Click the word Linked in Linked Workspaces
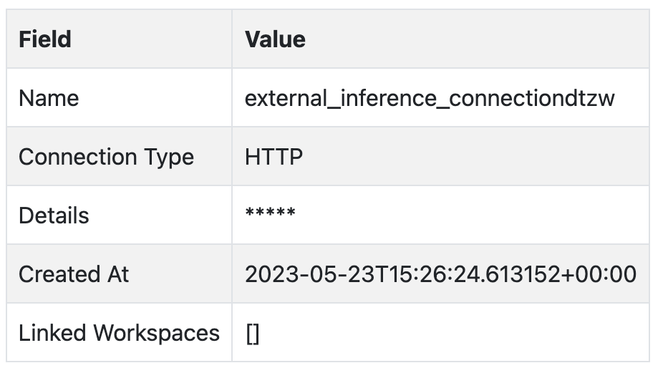The image size is (663, 368). click(52, 332)
